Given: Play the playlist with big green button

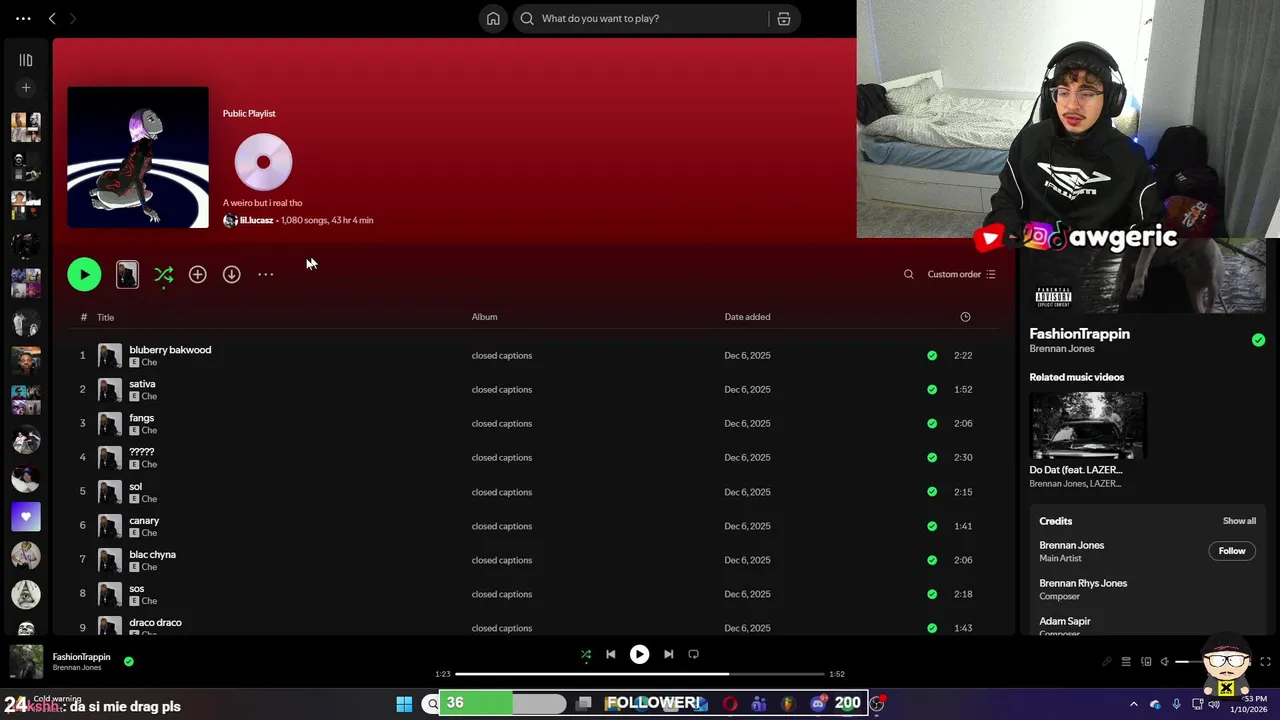Looking at the screenshot, I should 84,274.
